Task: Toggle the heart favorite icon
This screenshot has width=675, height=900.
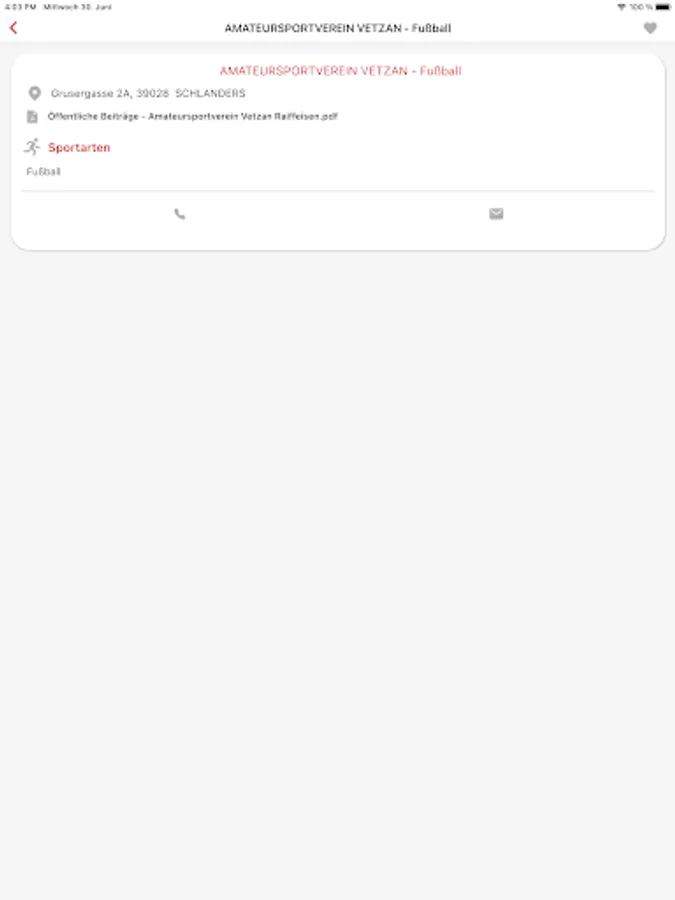Action: (650, 28)
